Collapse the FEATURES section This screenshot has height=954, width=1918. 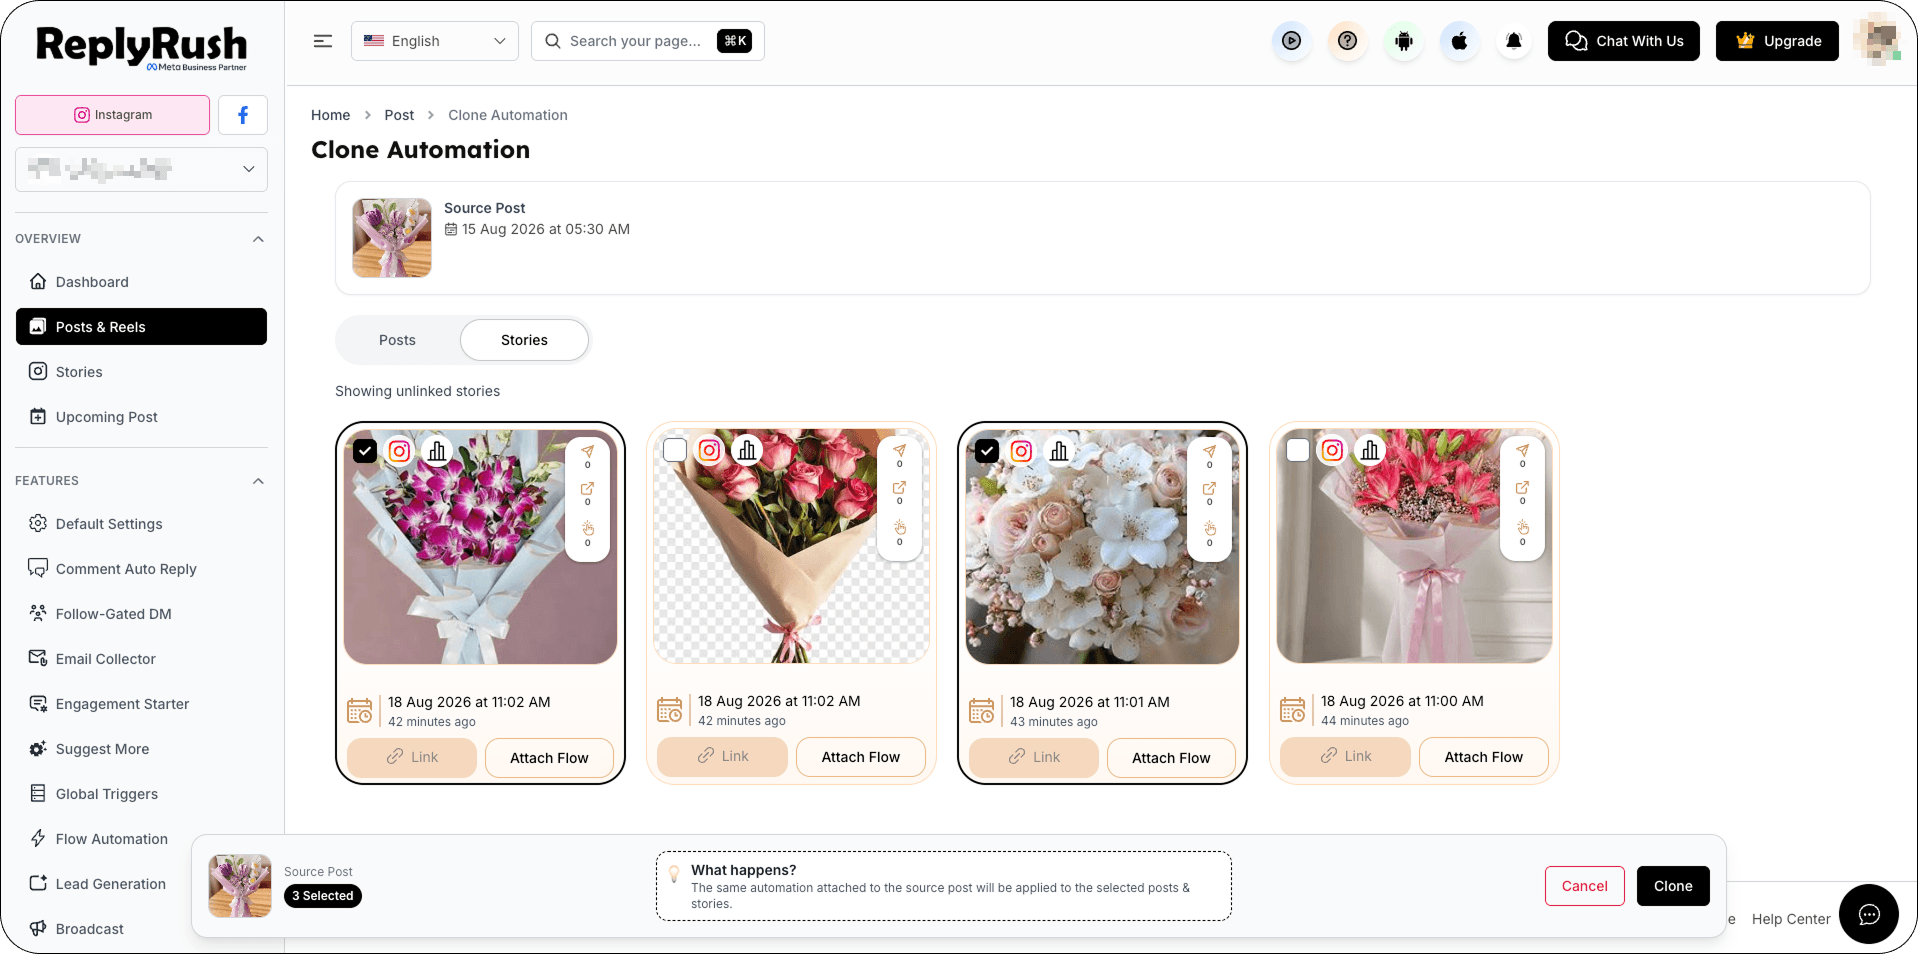(x=258, y=481)
